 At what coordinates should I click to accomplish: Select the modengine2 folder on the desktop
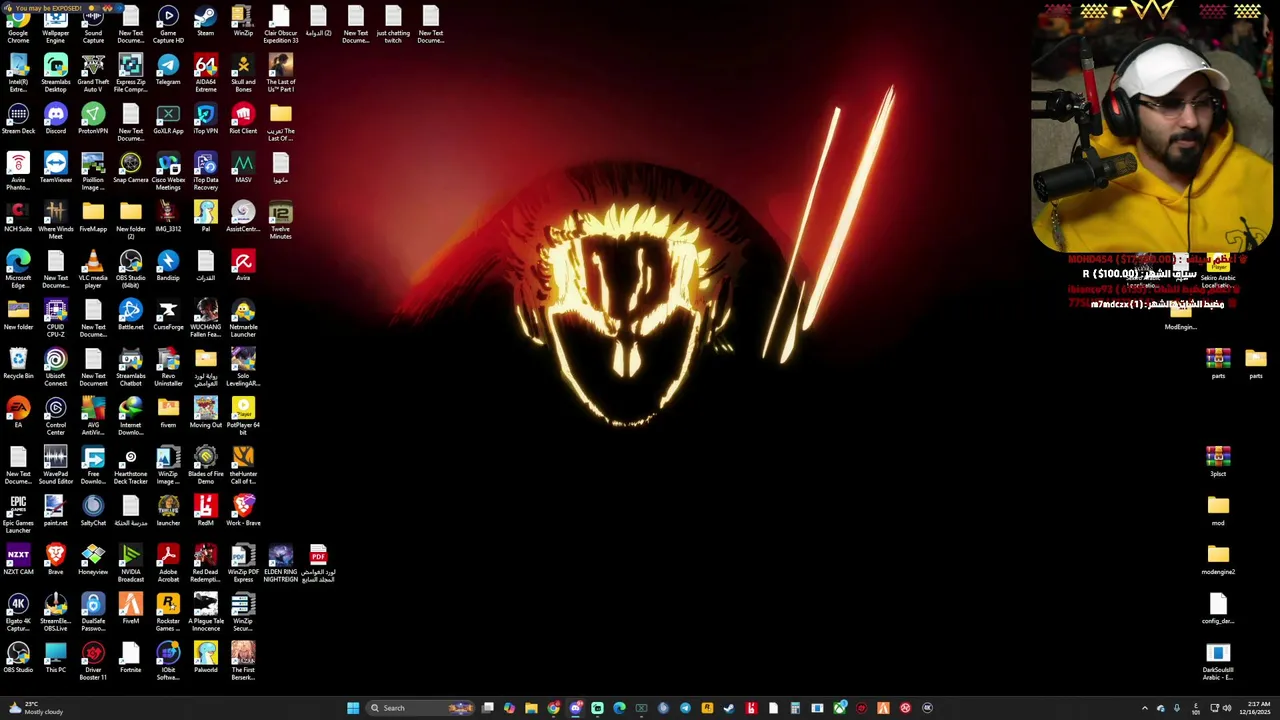1218,561
